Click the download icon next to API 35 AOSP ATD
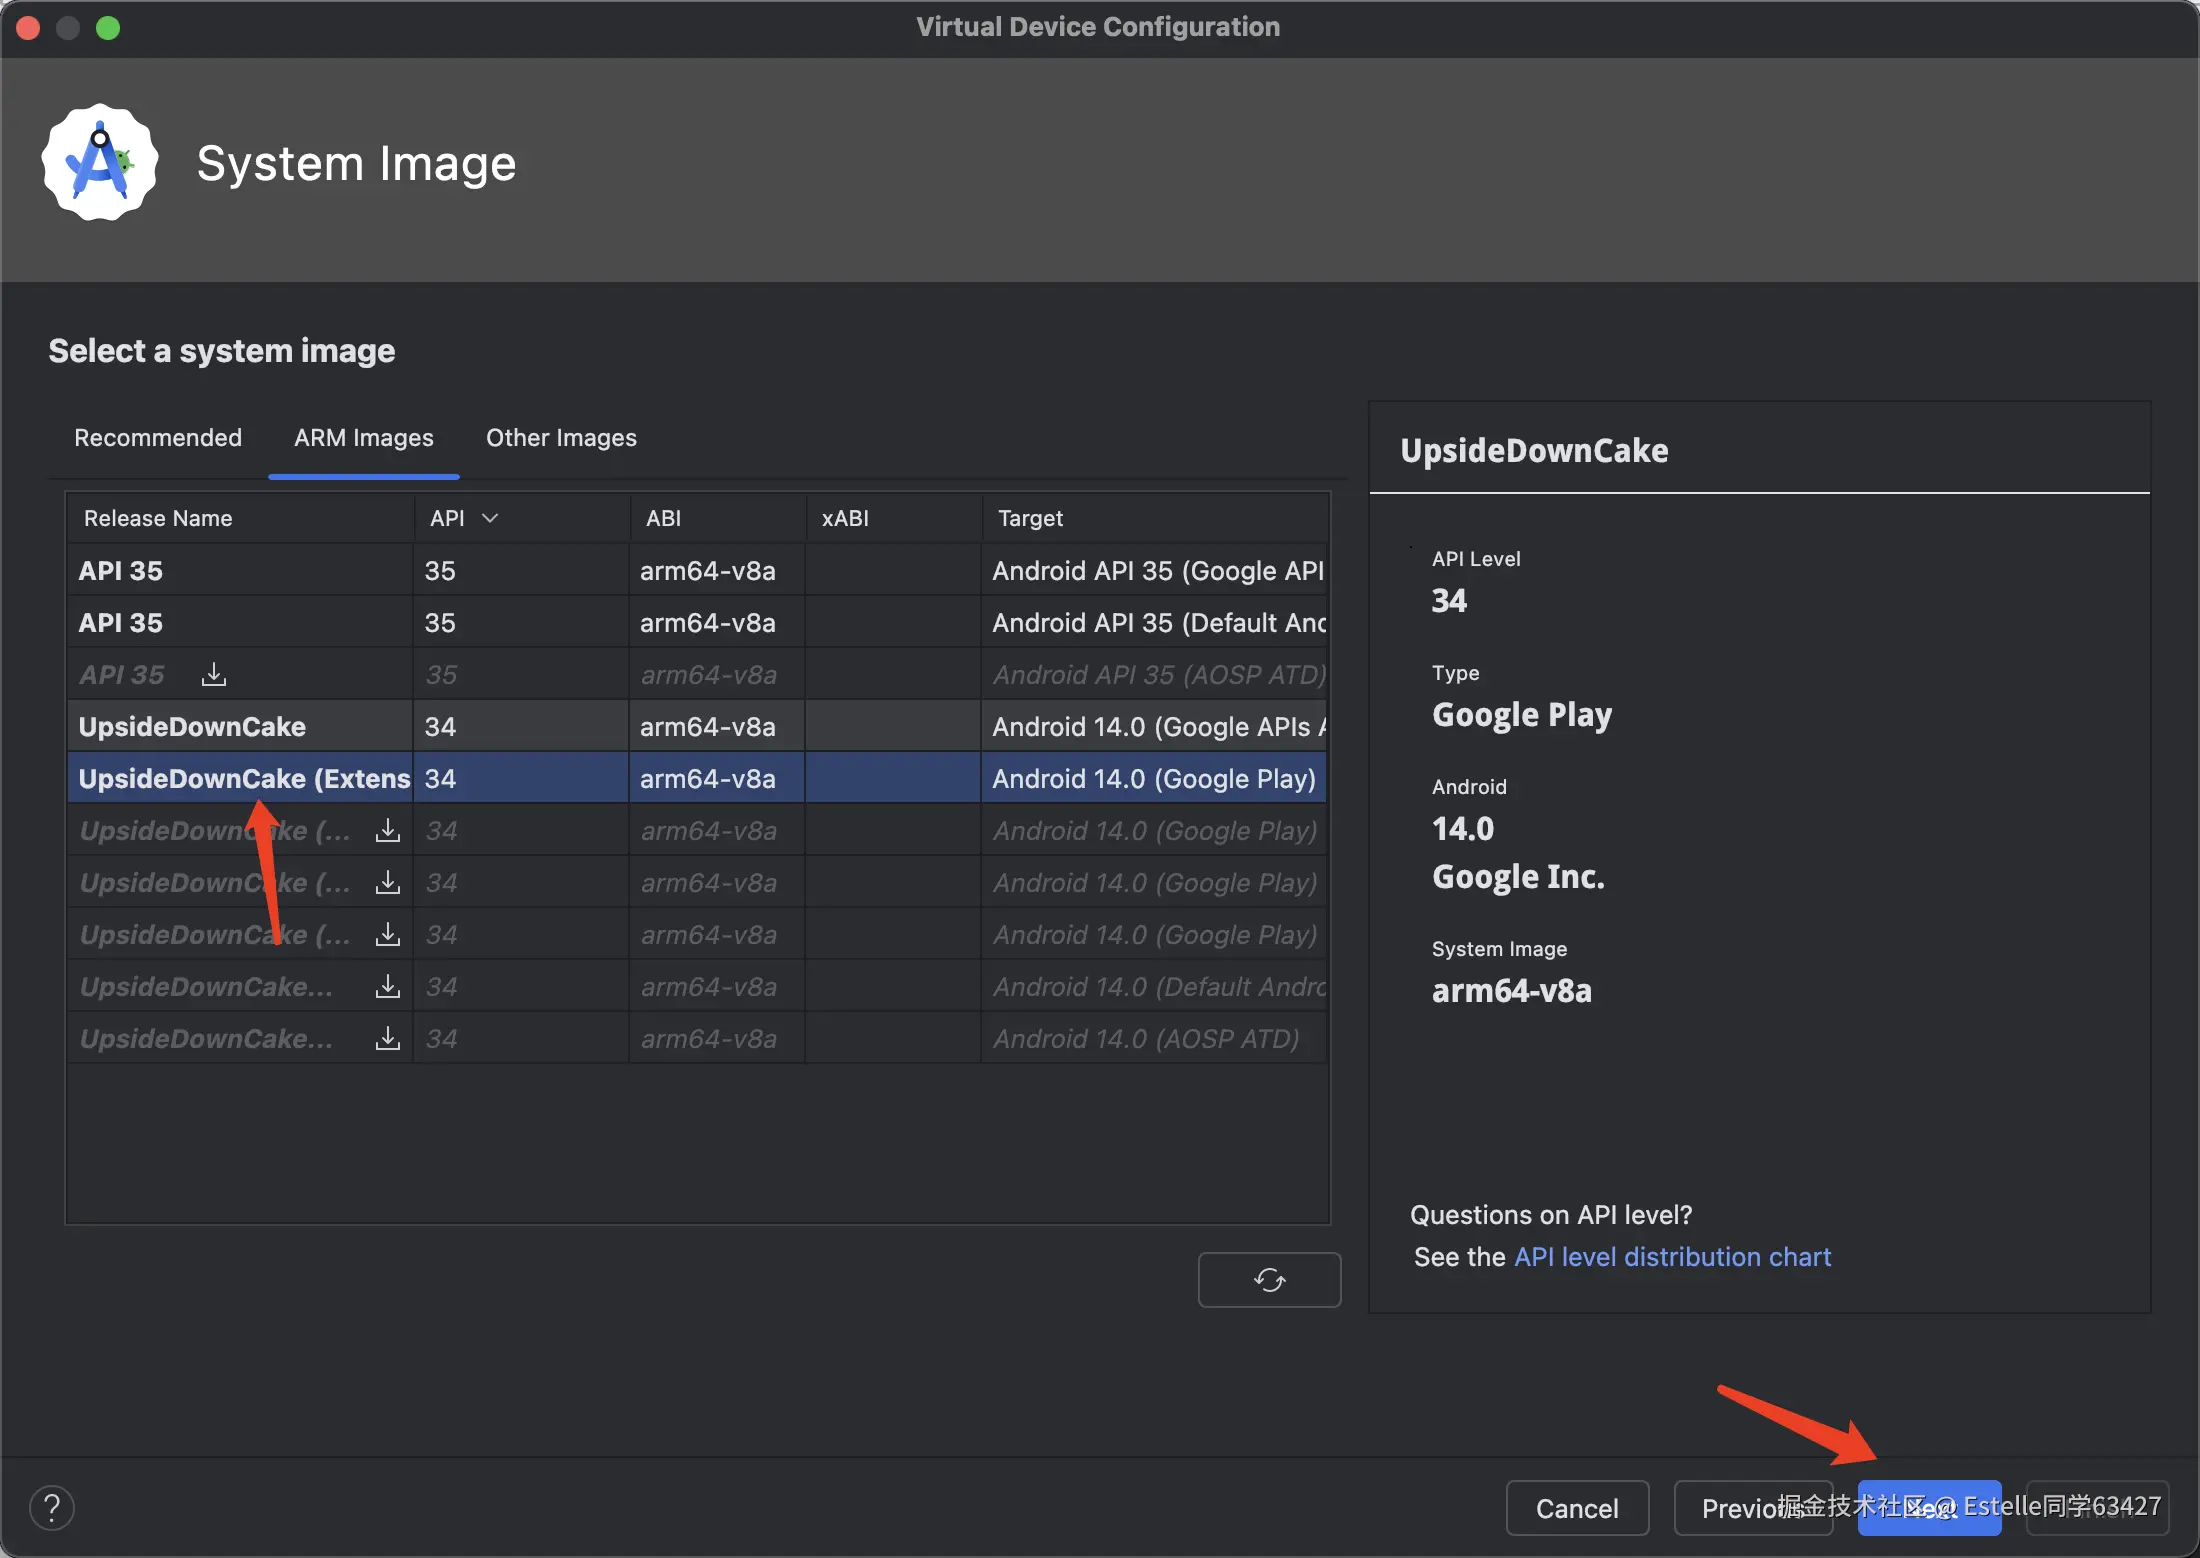Image resolution: width=2200 pixels, height=1558 pixels. [213, 675]
